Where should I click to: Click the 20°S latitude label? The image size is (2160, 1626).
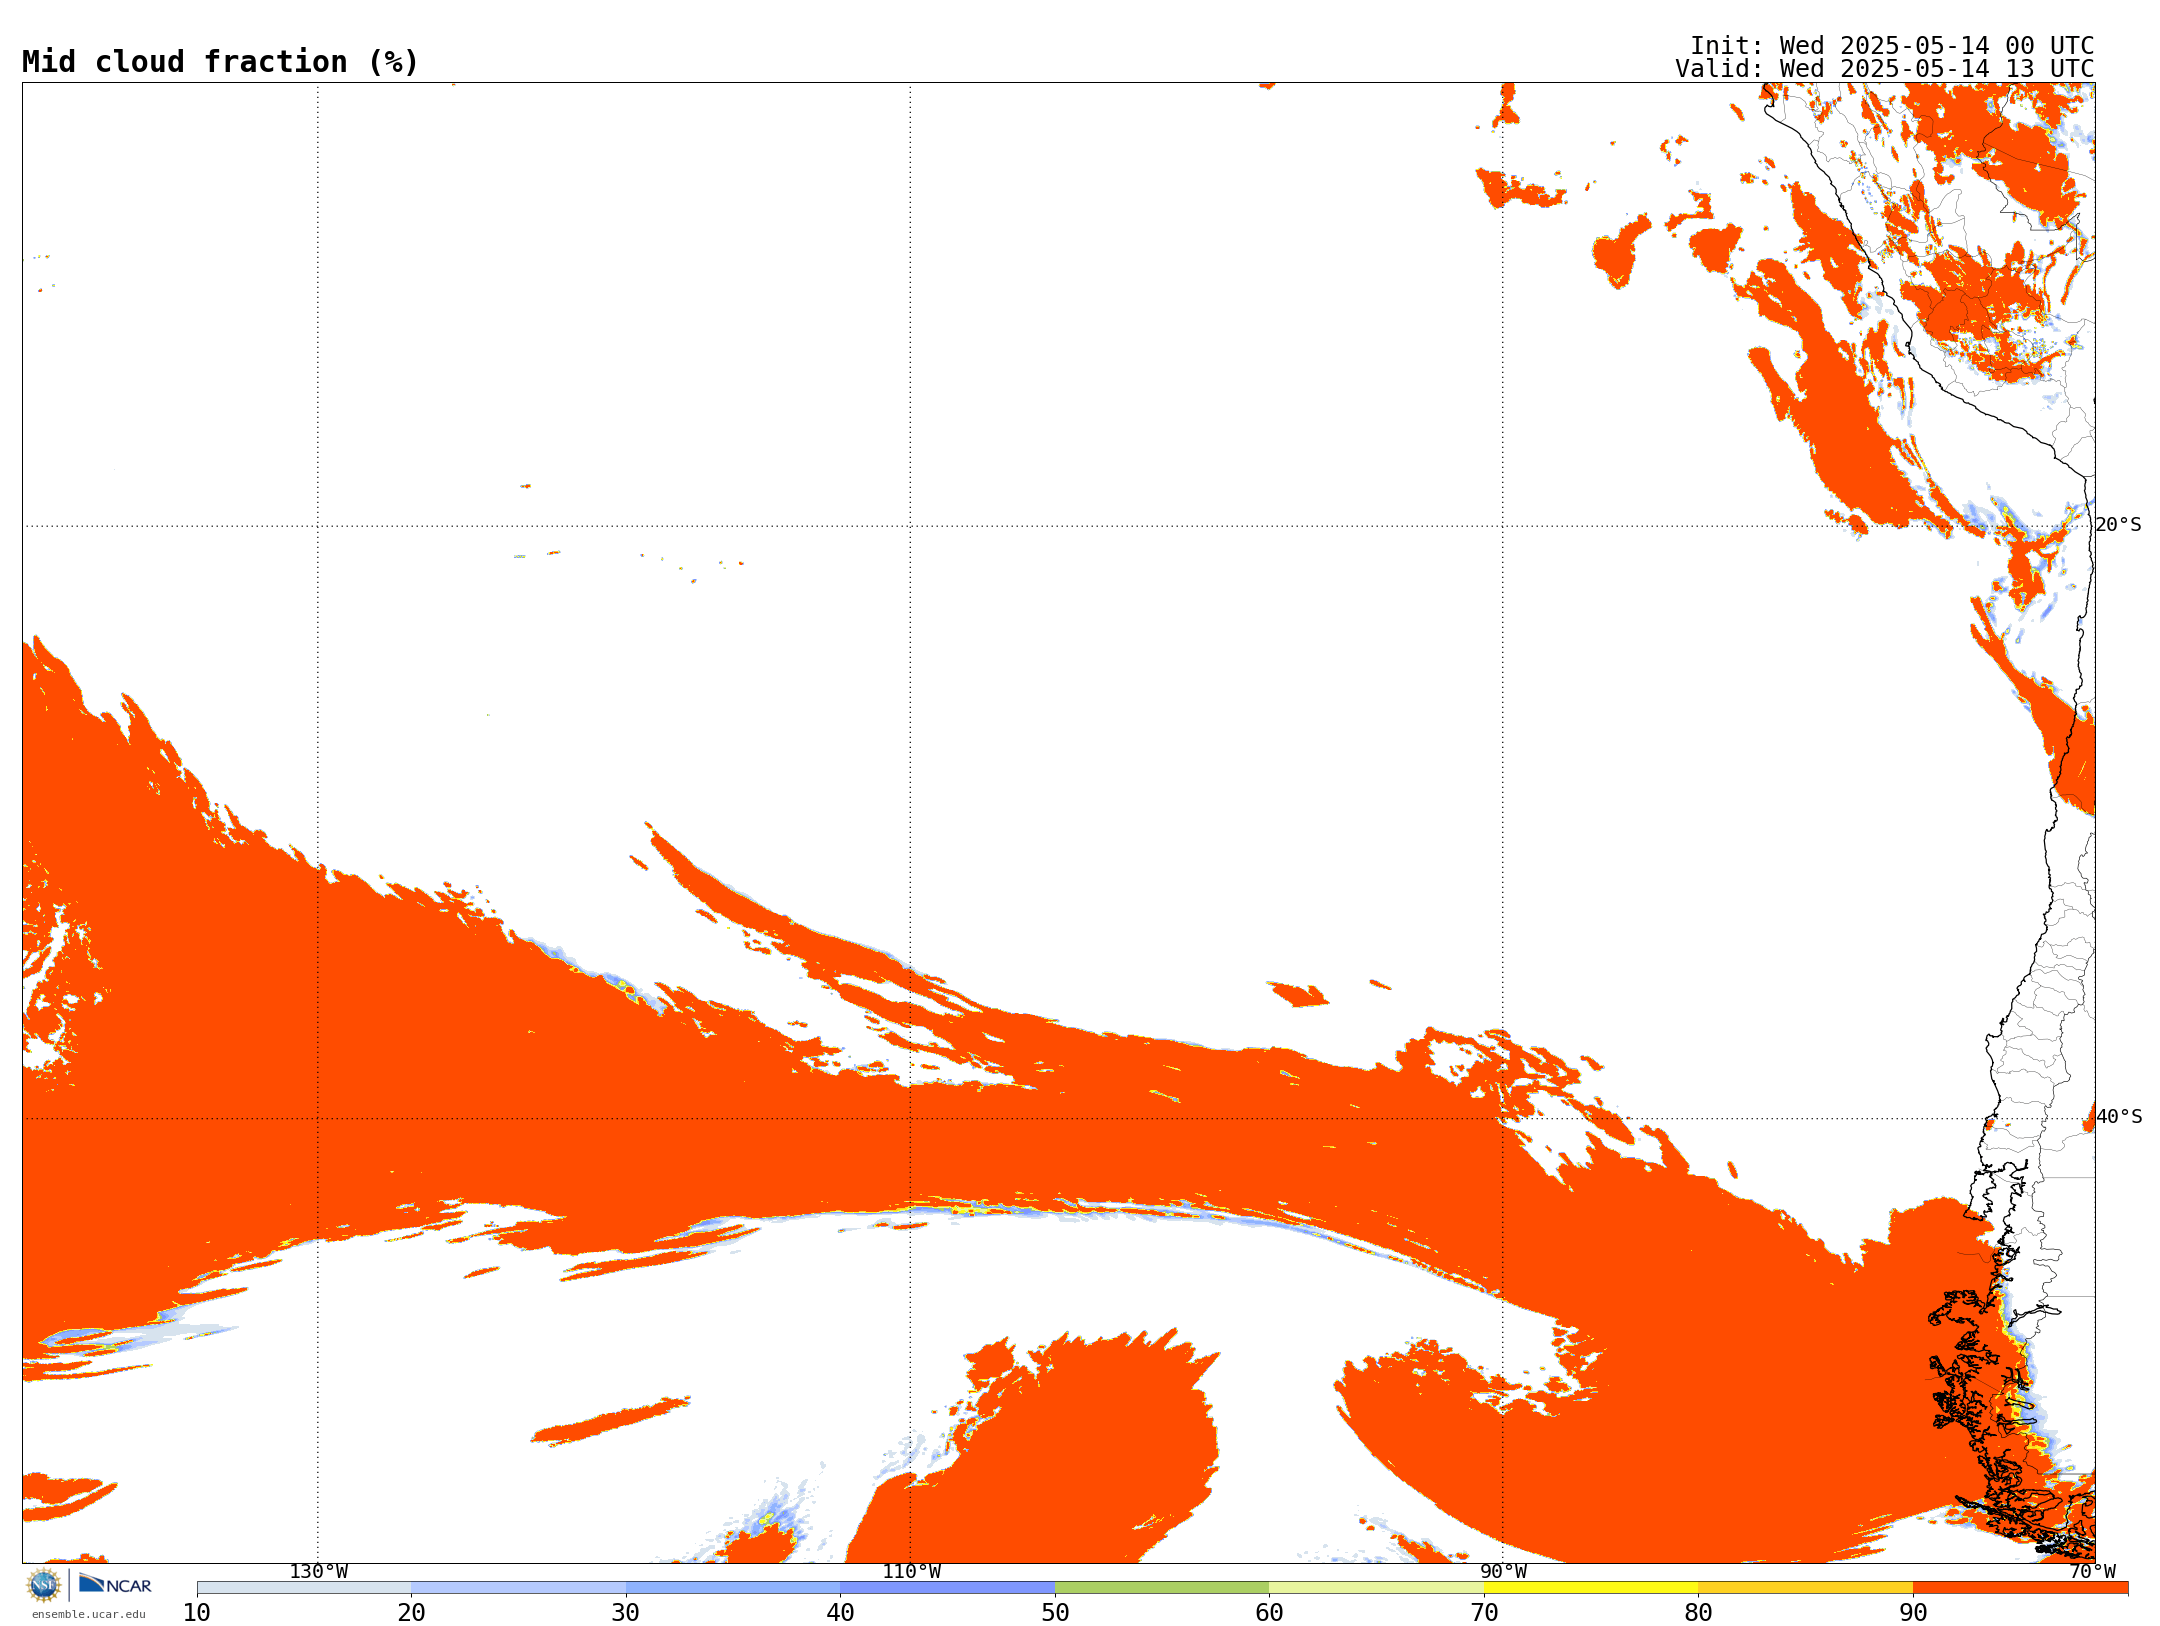point(2119,525)
